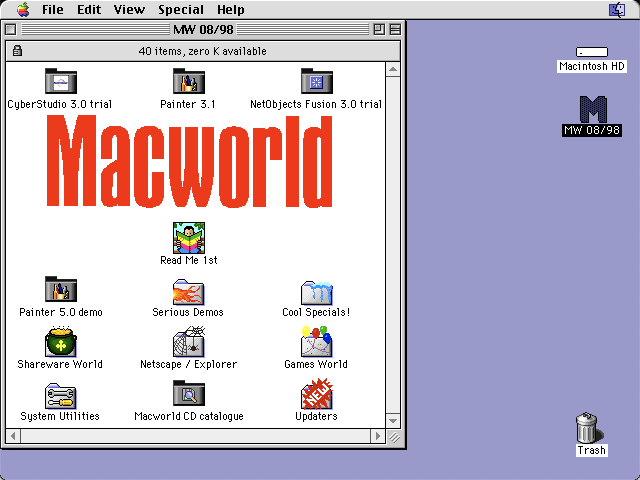Screen dimensions: 640x480
Task: Click the window collapse box
Action: pos(395,29)
